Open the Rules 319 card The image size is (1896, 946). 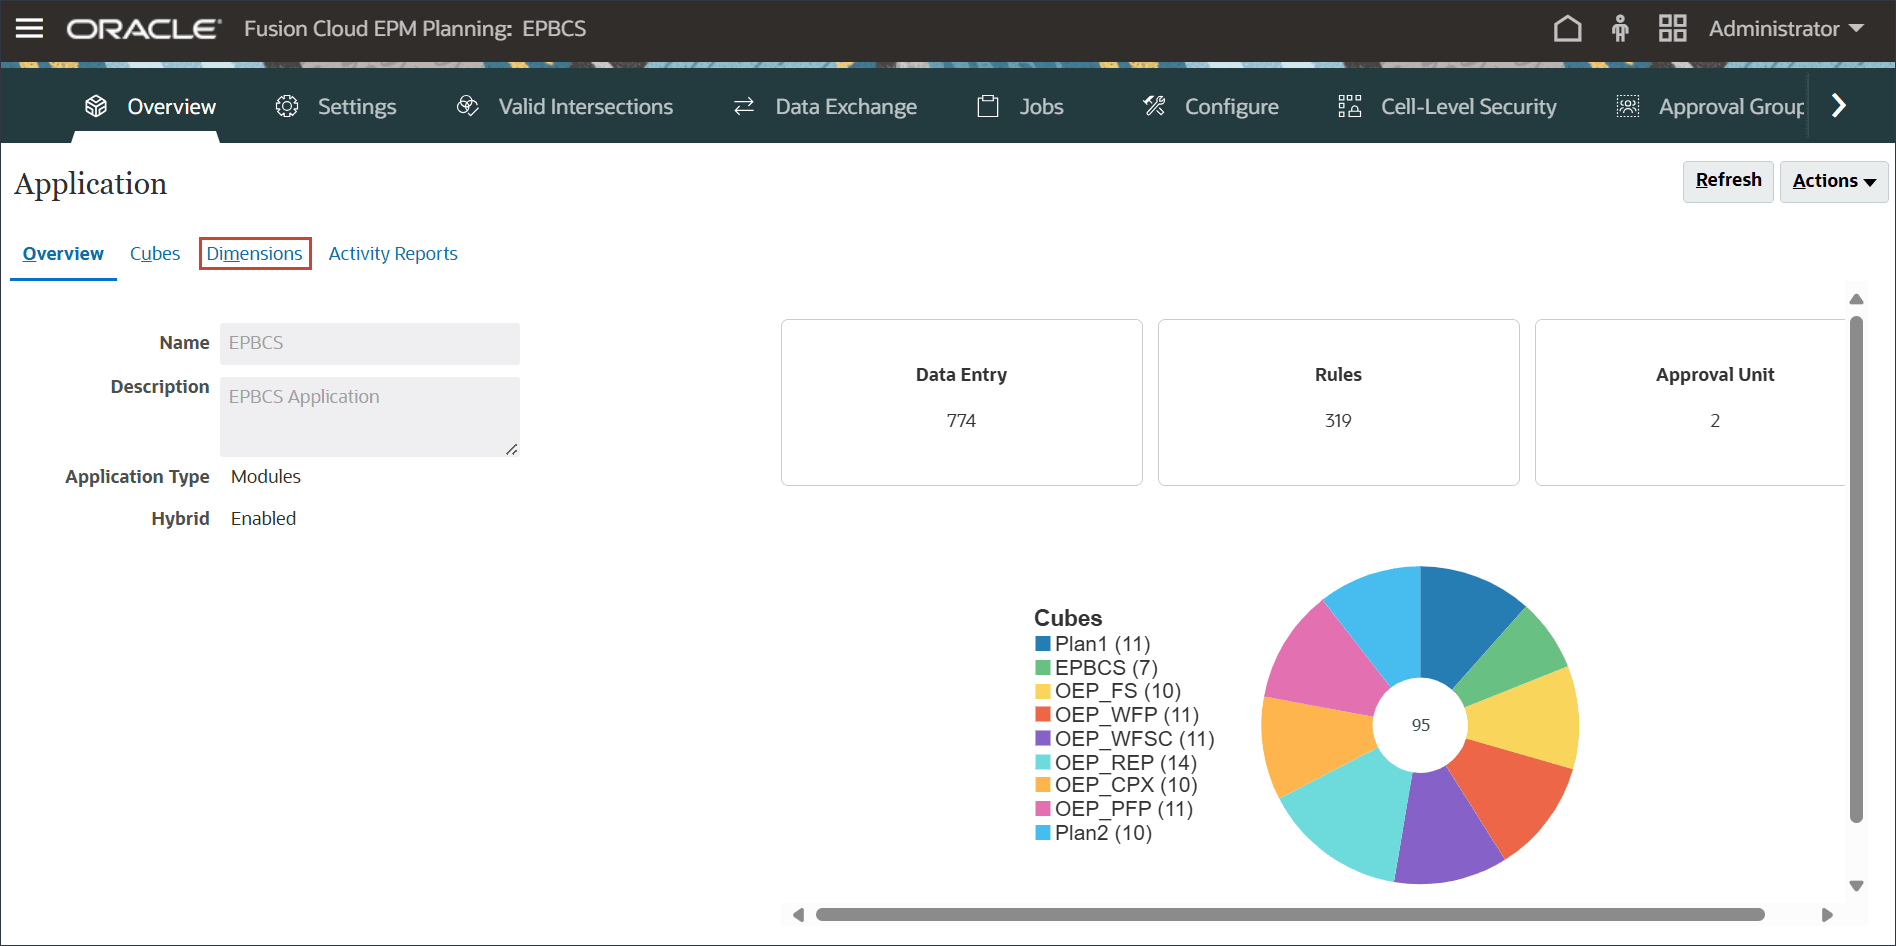[x=1339, y=402]
